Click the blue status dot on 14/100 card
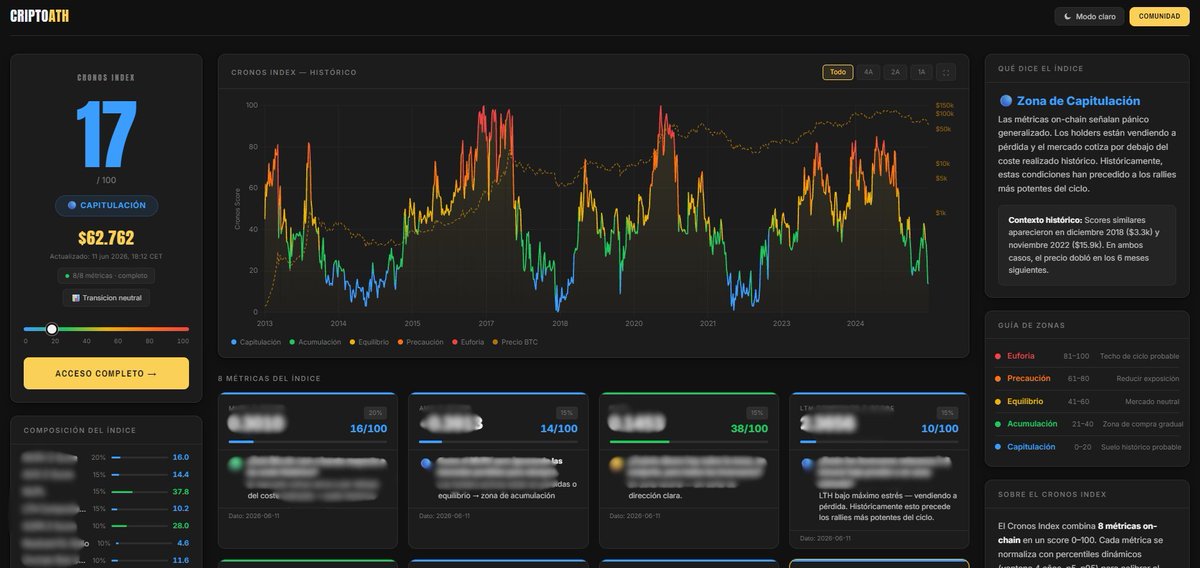The image size is (1200, 568). [x=427, y=464]
